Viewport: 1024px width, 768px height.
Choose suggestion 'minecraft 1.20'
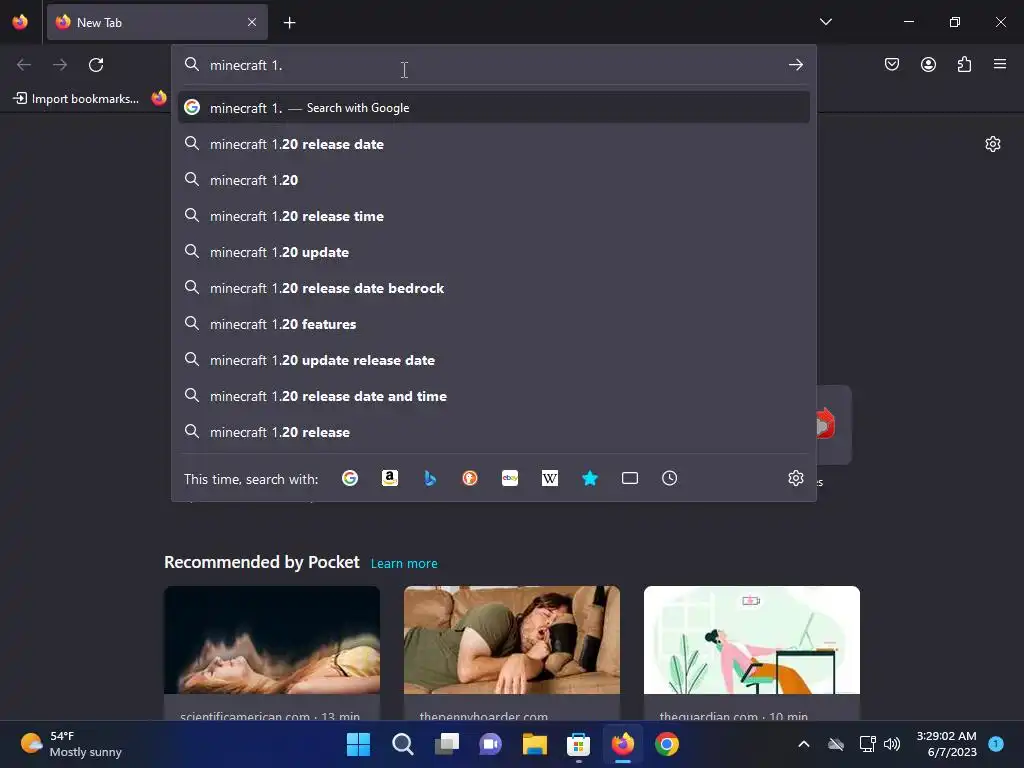[494, 180]
